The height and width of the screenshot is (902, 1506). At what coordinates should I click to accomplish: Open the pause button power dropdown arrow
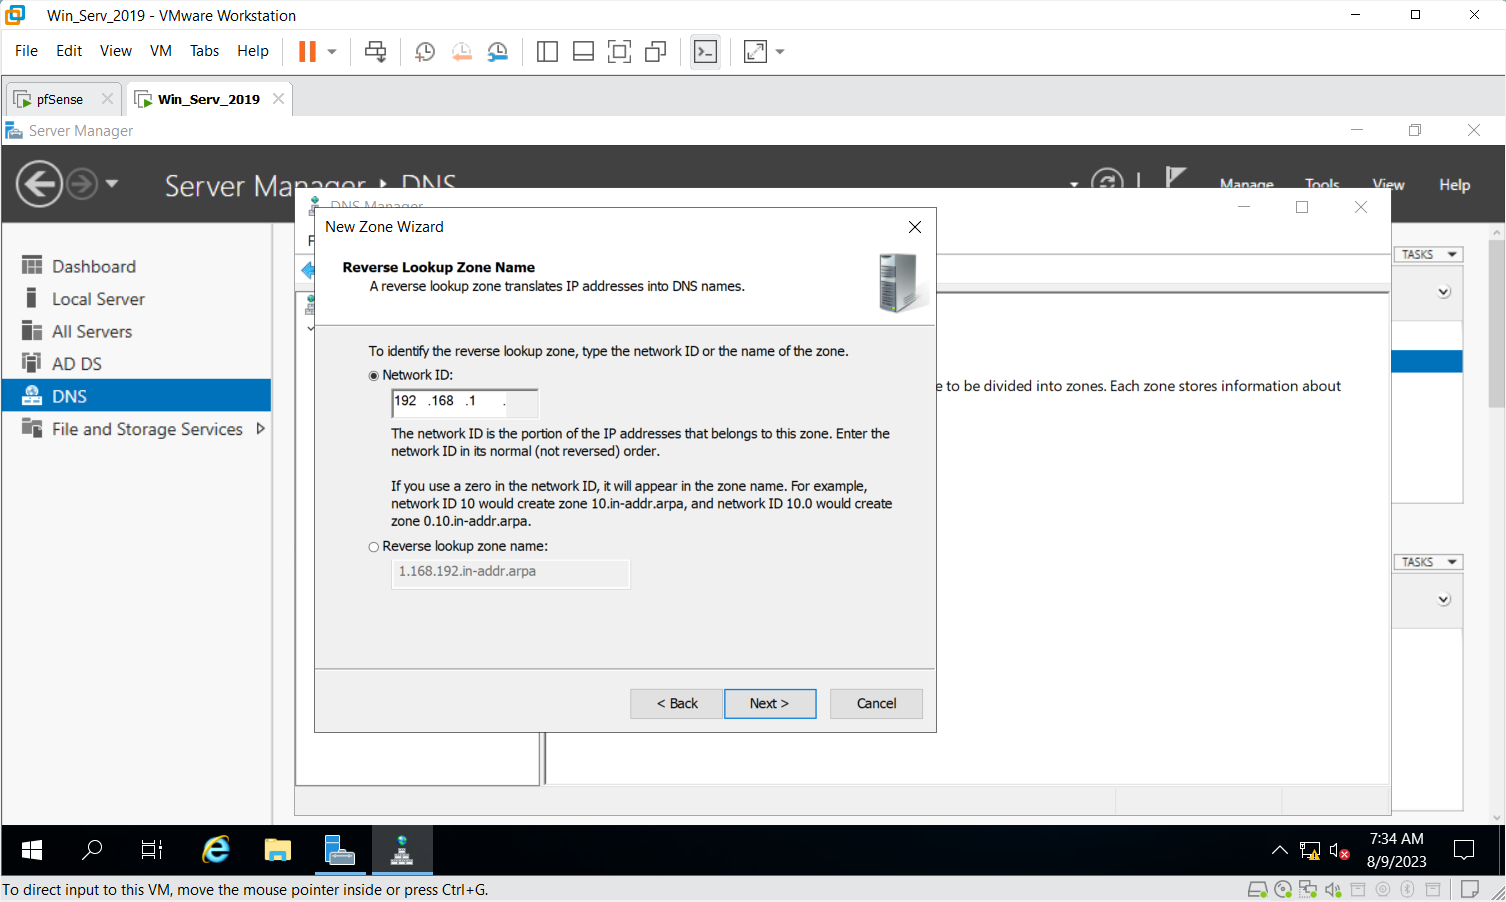click(x=332, y=51)
